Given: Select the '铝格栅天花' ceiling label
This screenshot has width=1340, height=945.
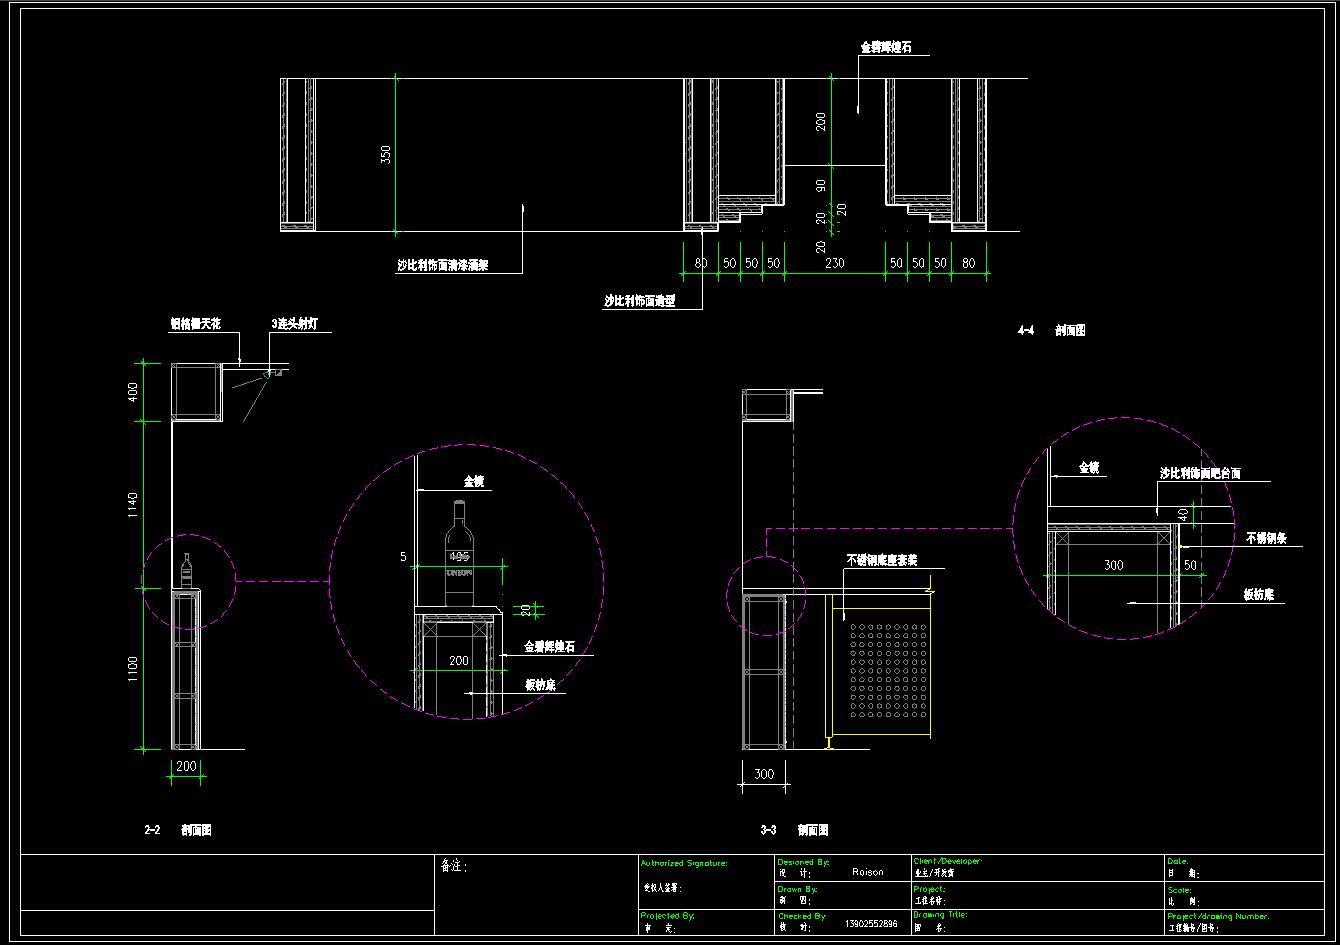Looking at the screenshot, I should (x=195, y=324).
